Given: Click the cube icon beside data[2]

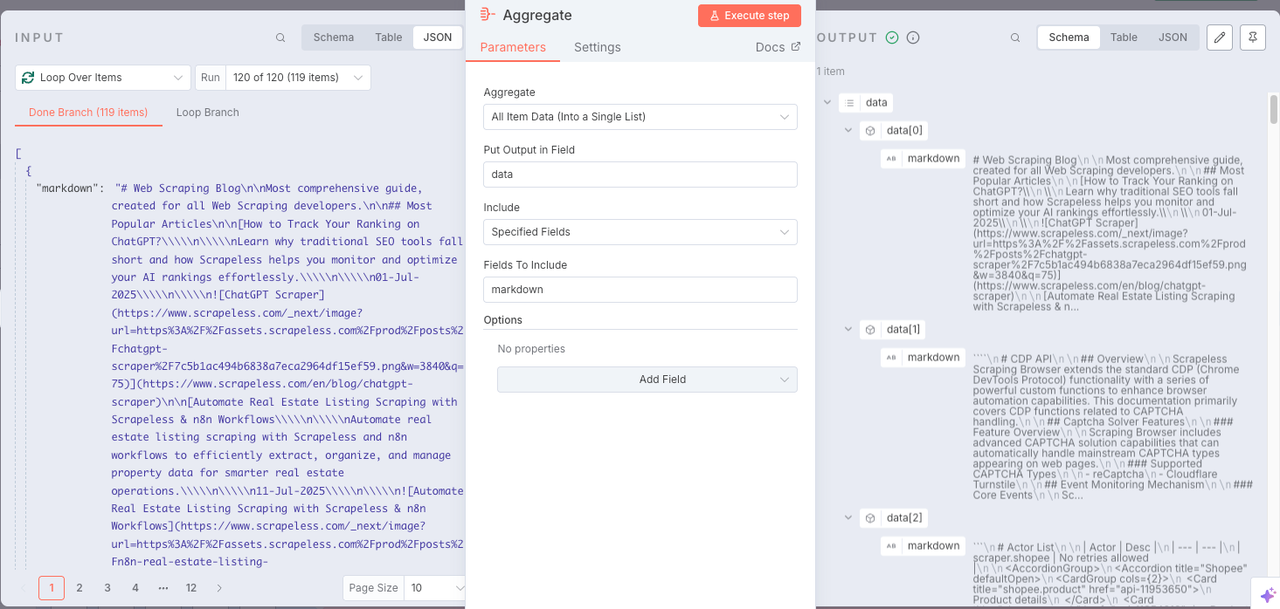Looking at the screenshot, I should pyautogui.click(x=870, y=518).
